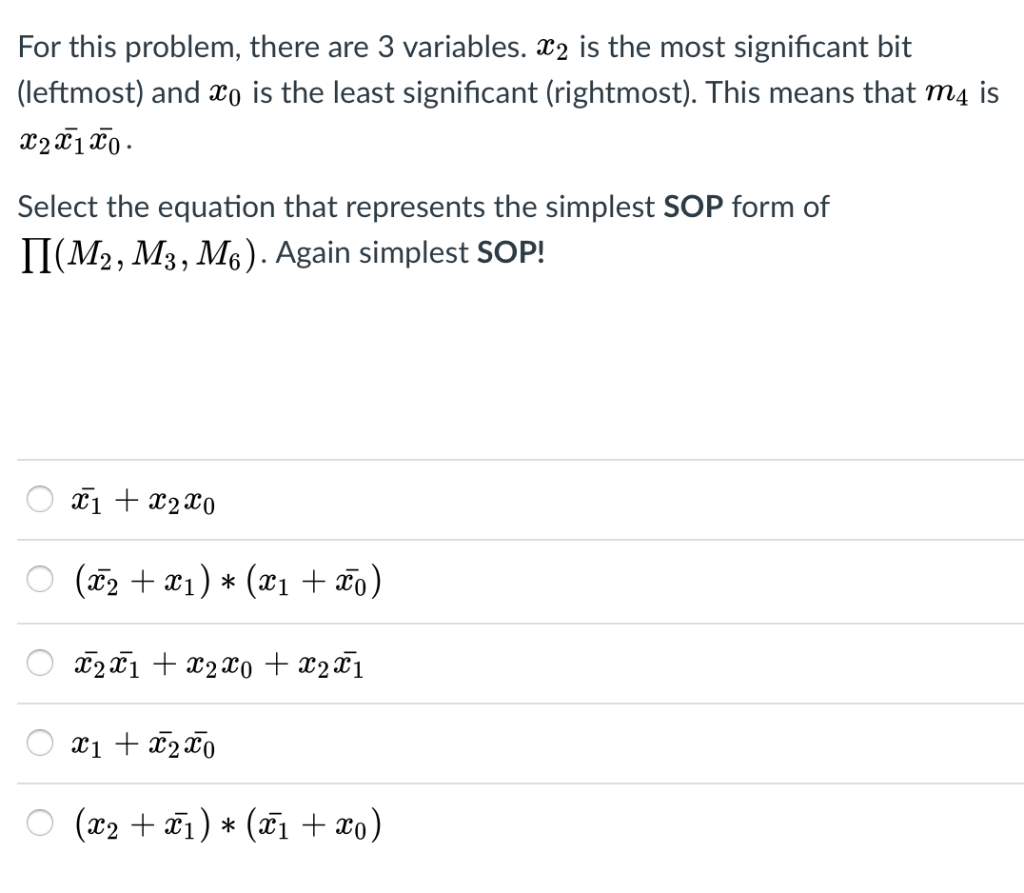The image size is (1024, 893).
Task: Click the label (x̄2 + x1) * (x1 + x̄0)
Action: [225, 581]
